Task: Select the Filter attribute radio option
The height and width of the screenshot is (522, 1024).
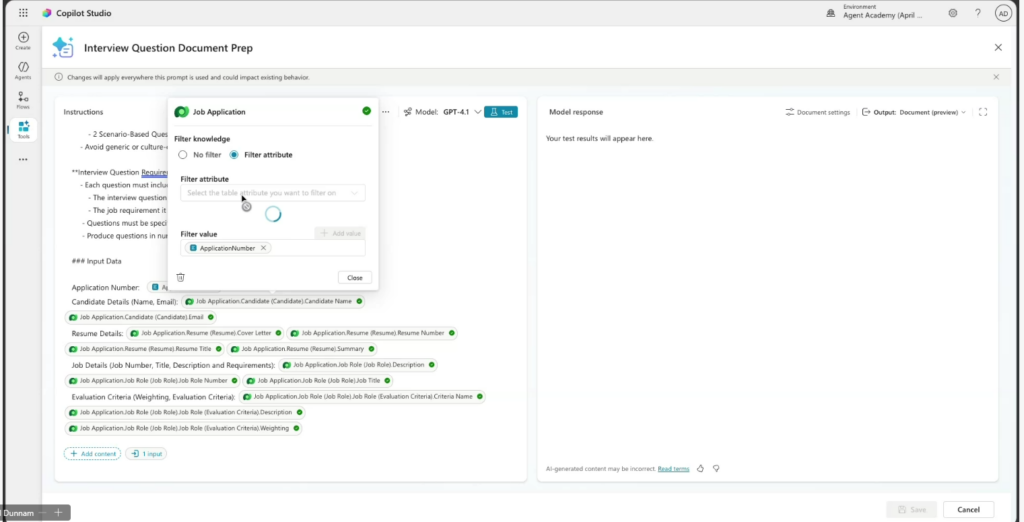Action: pyautogui.click(x=234, y=155)
